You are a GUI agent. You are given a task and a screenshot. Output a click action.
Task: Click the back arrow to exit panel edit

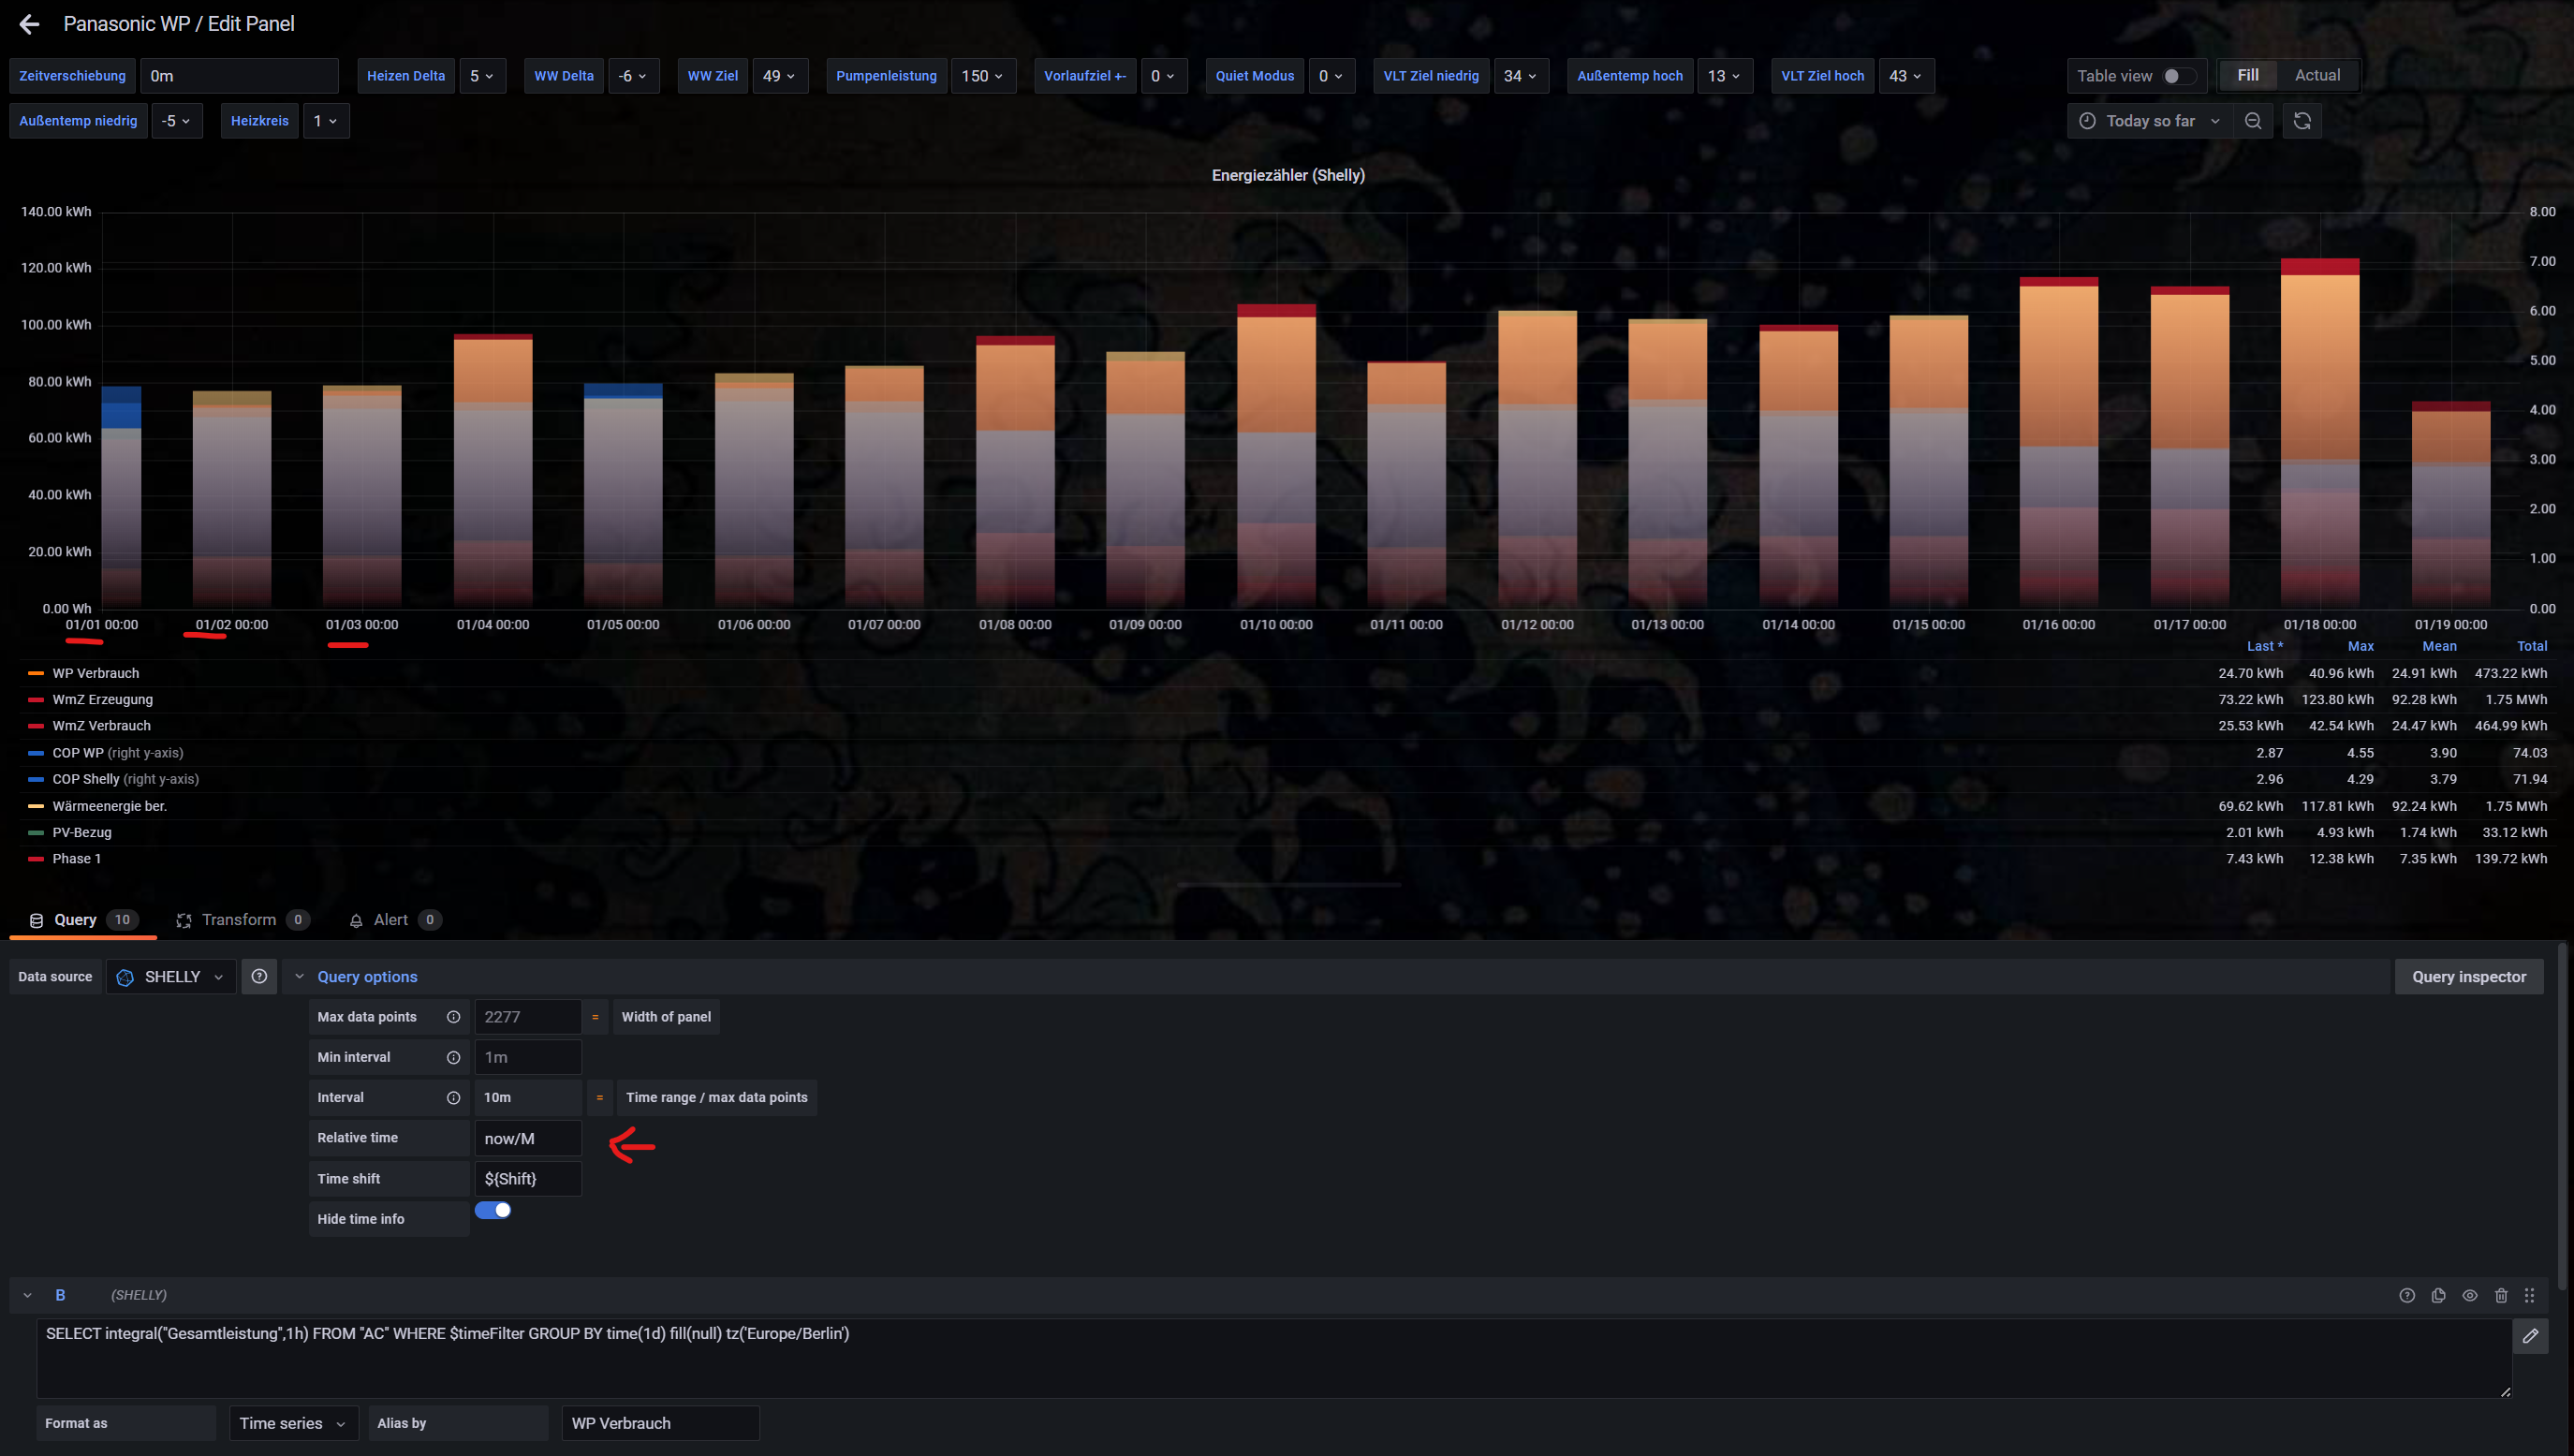point(30,24)
